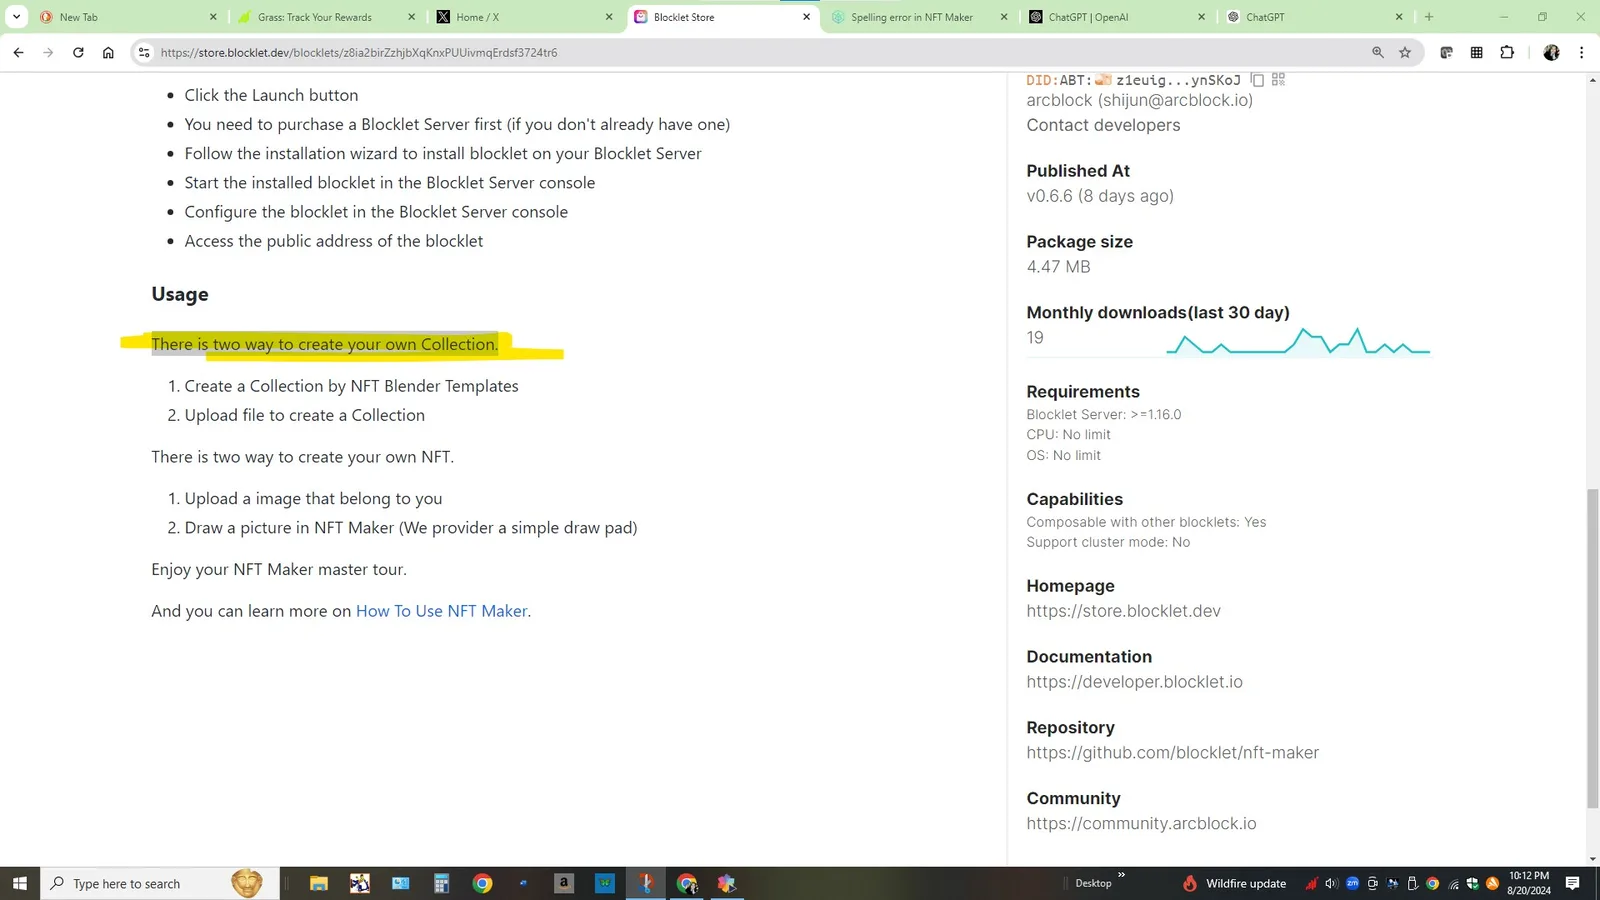
Task: Open File Explorer from the taskbar
Action: point(319,883)
